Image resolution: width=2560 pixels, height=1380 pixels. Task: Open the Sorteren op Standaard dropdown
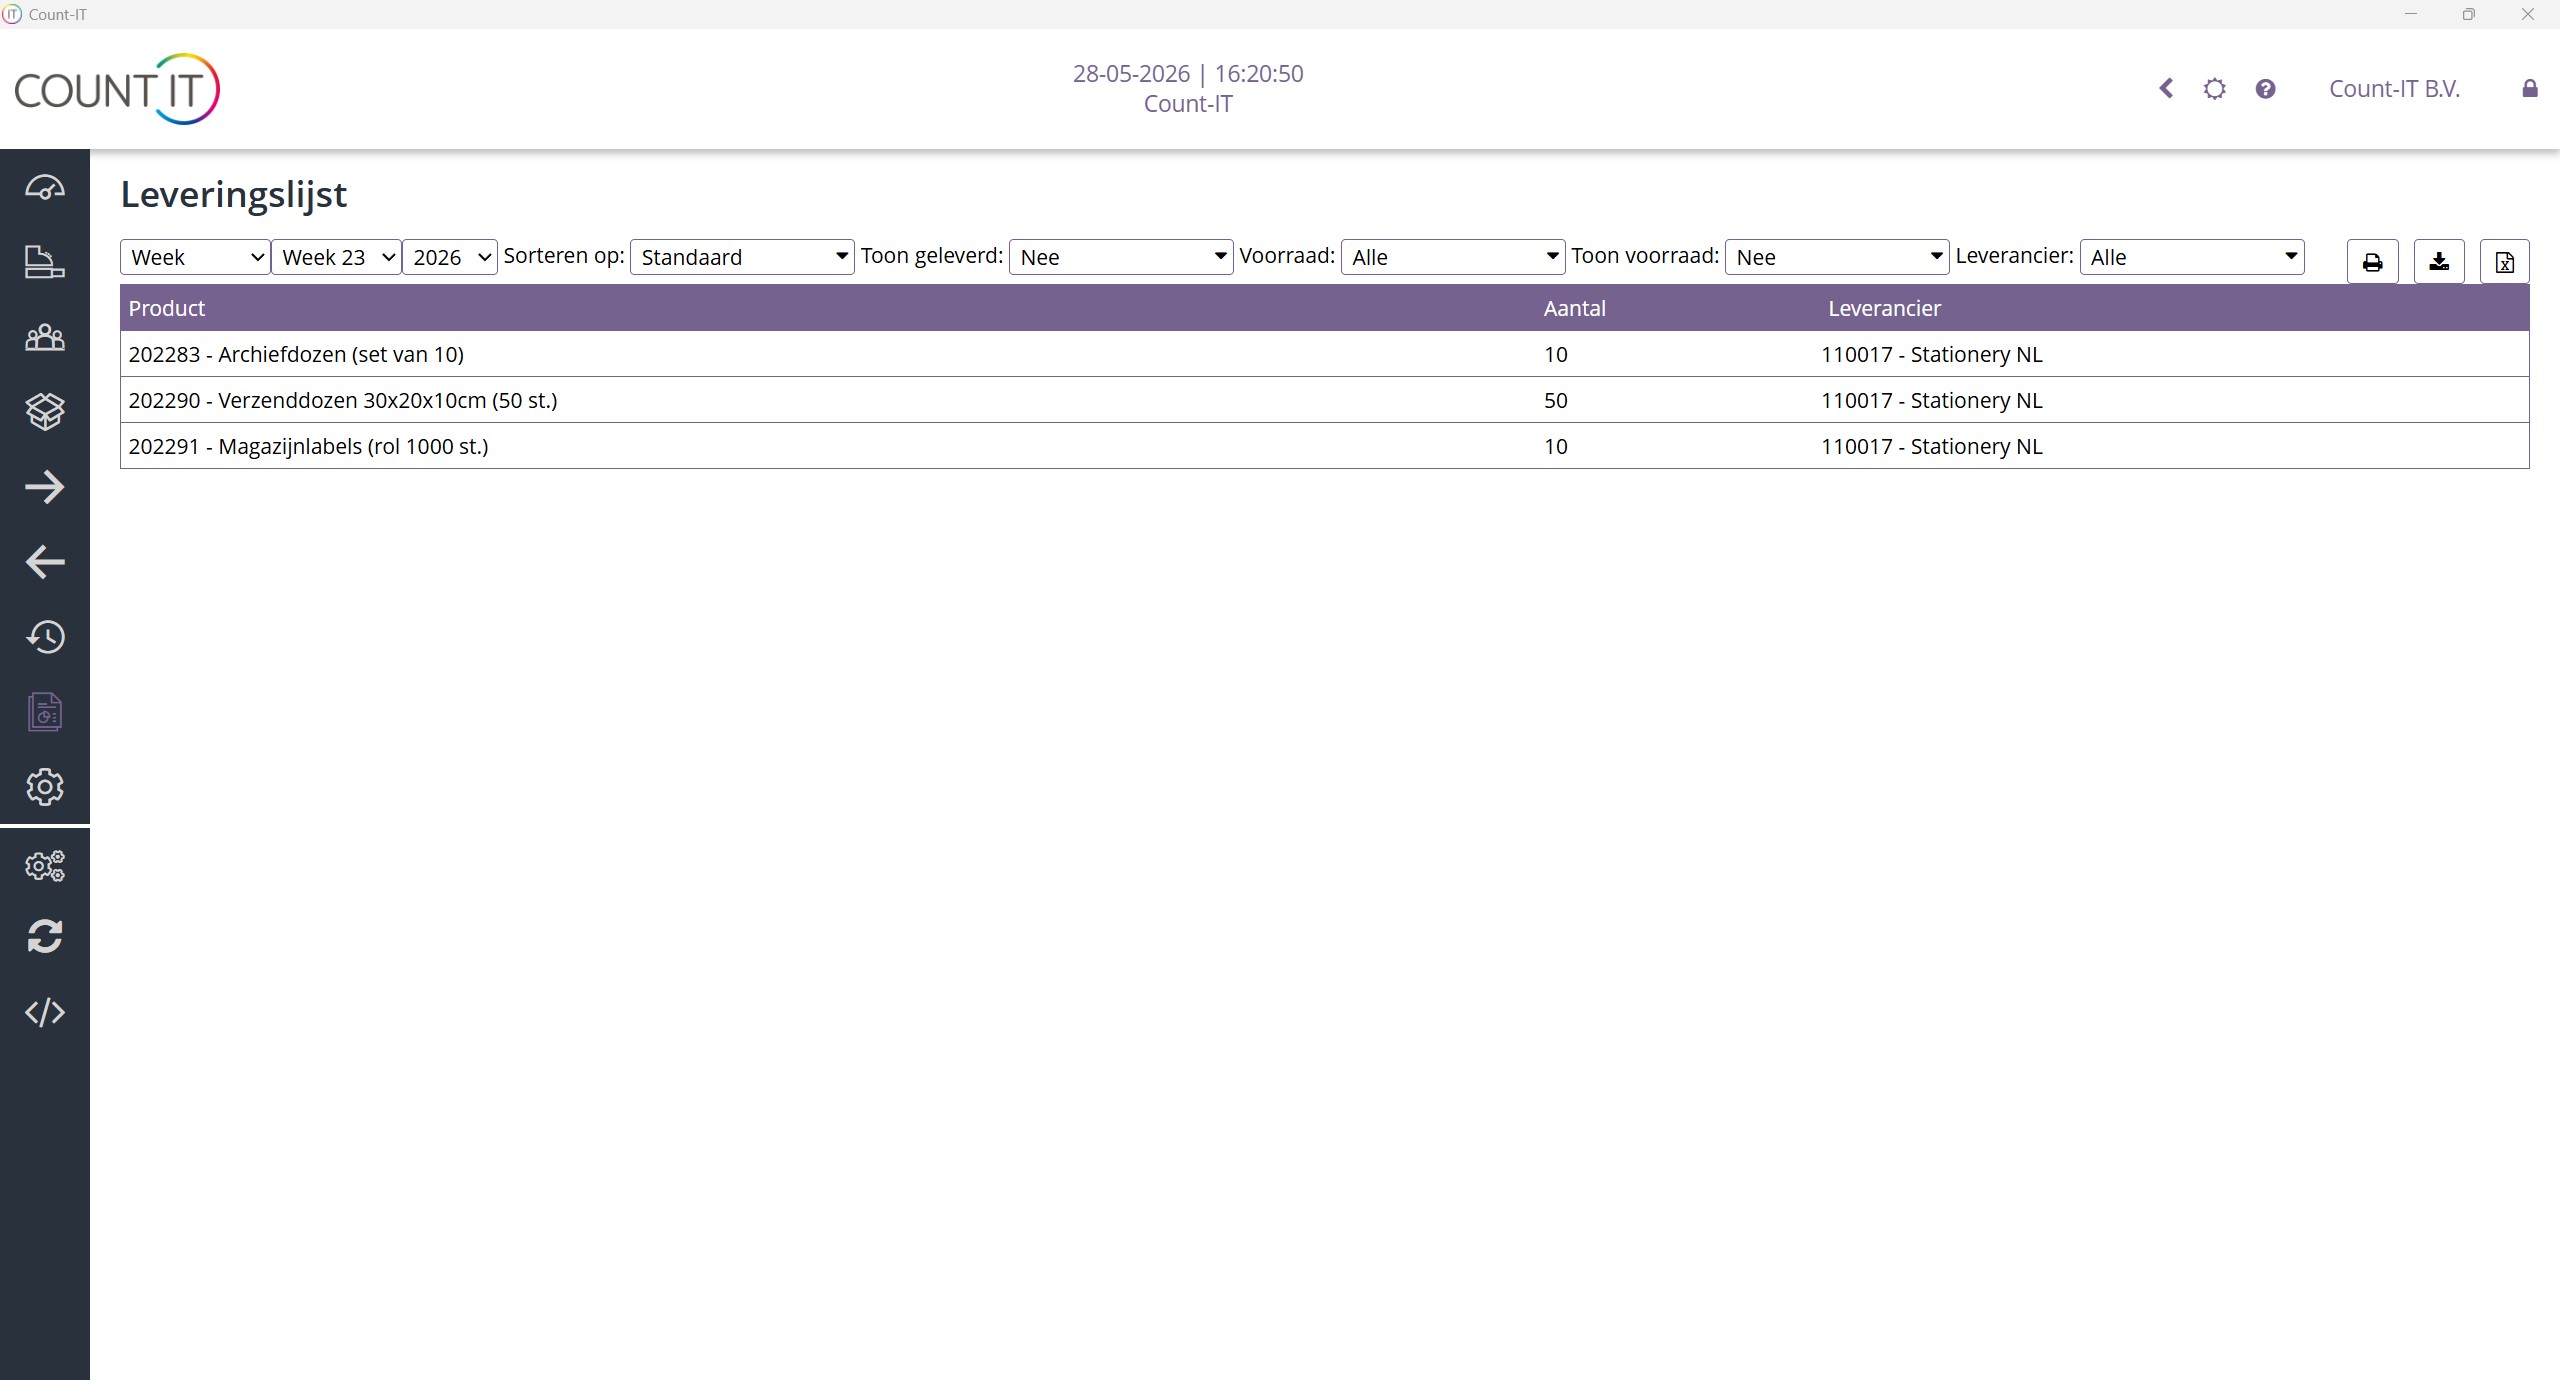point(742,257)
